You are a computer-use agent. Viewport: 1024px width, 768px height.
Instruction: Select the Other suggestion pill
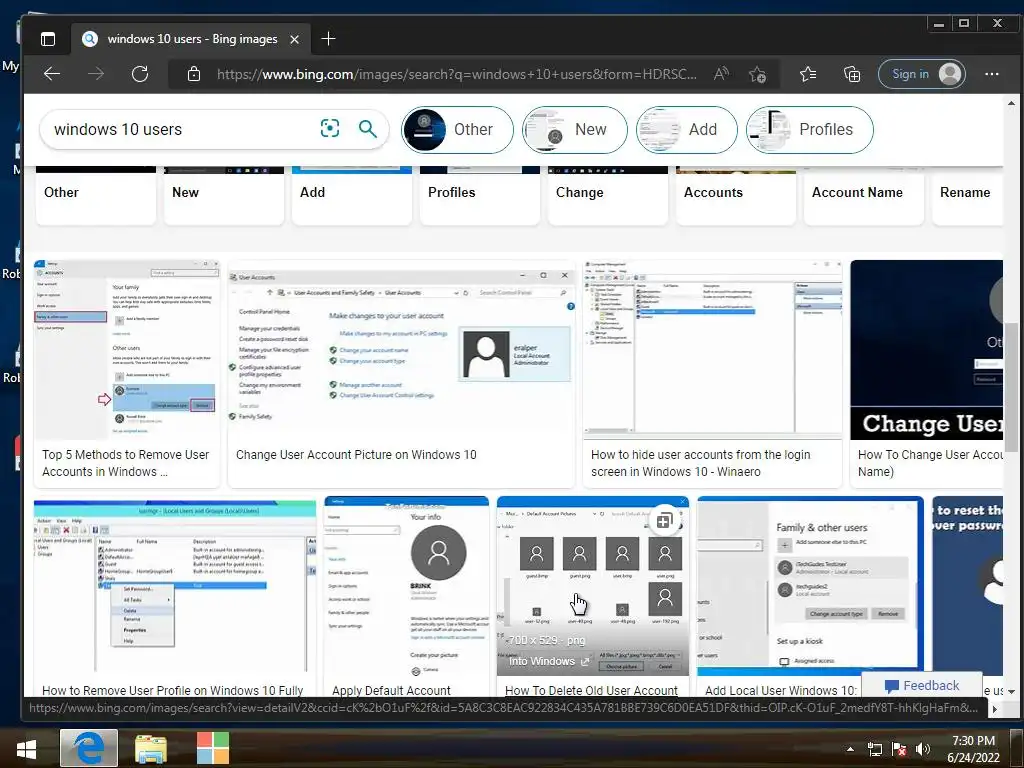click(x=457, y=129)
